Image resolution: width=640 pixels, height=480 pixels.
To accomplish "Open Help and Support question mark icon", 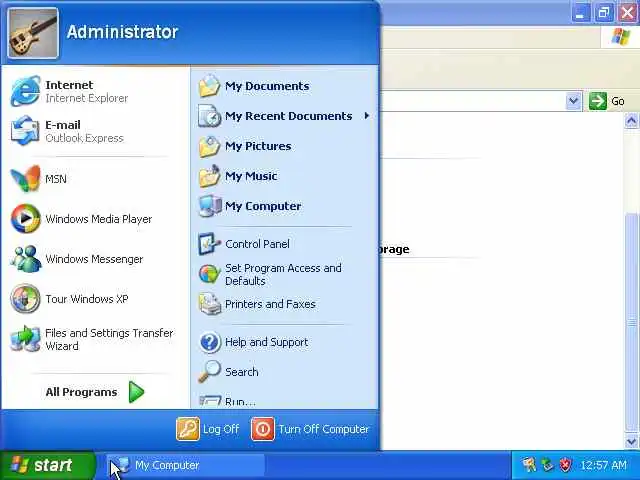I will pos(210,342).
